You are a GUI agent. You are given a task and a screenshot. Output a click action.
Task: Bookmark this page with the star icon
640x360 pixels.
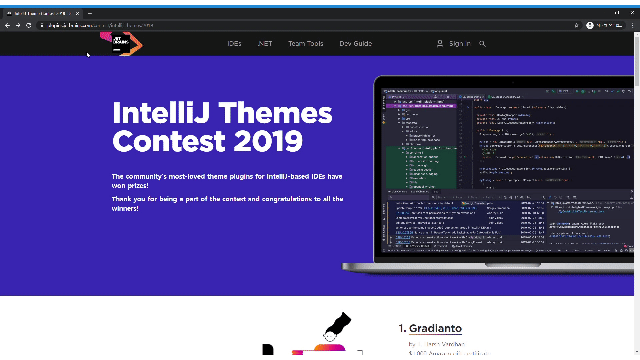click(x=576, y=25)
